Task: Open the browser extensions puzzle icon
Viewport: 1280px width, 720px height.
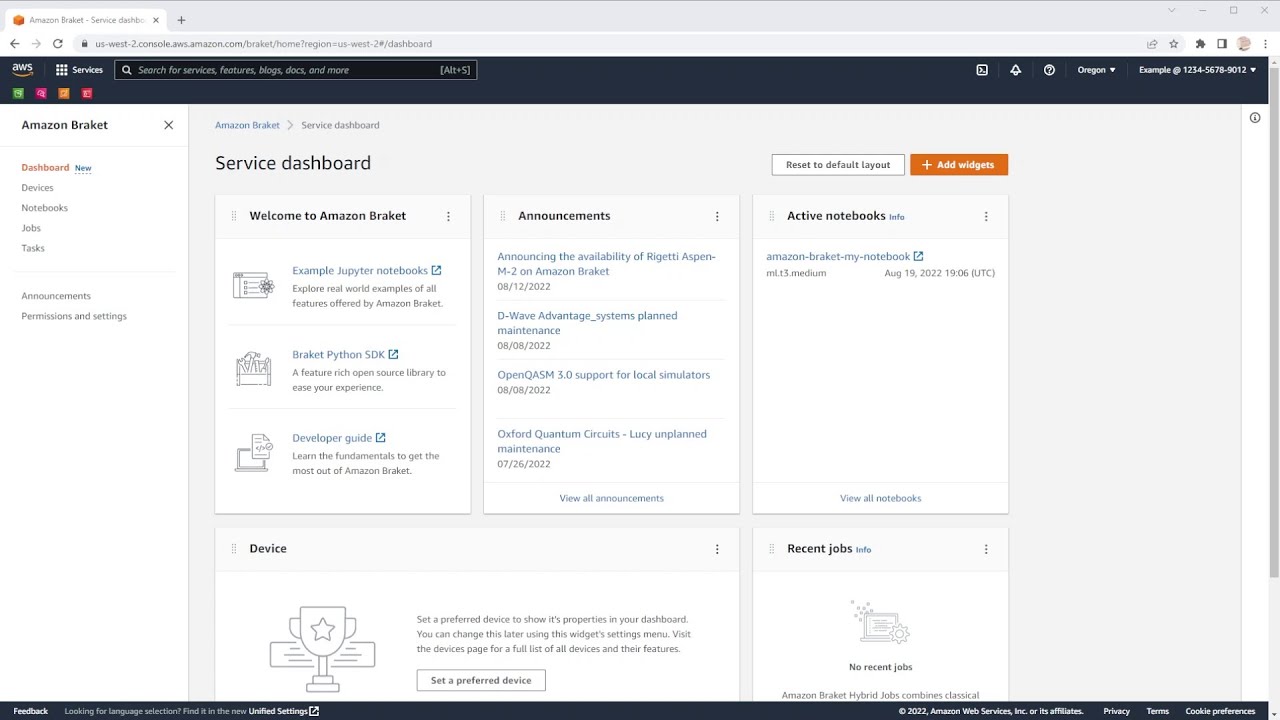Action: click(1200, 44)
